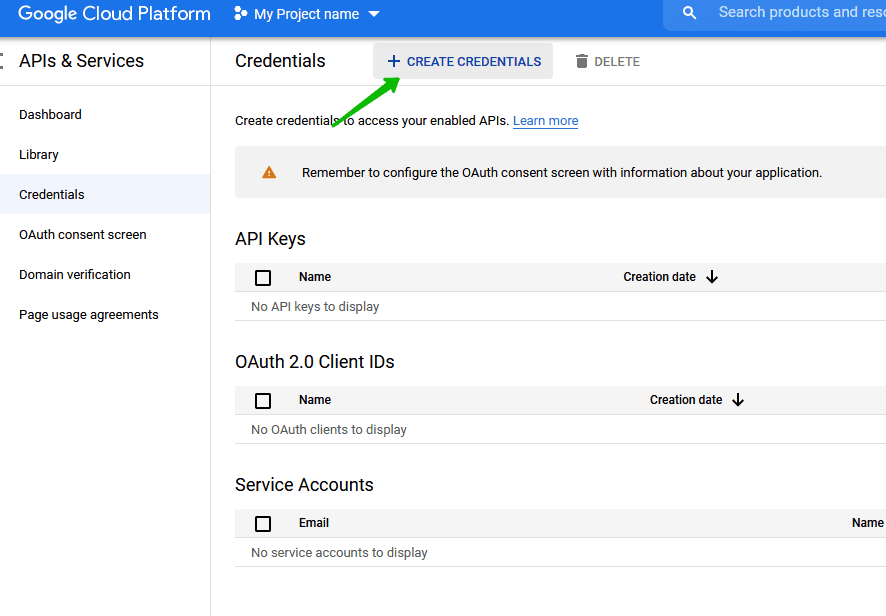Click the trash can Delete icon
The image size is (886, 616).
click(x=582, y=61)
